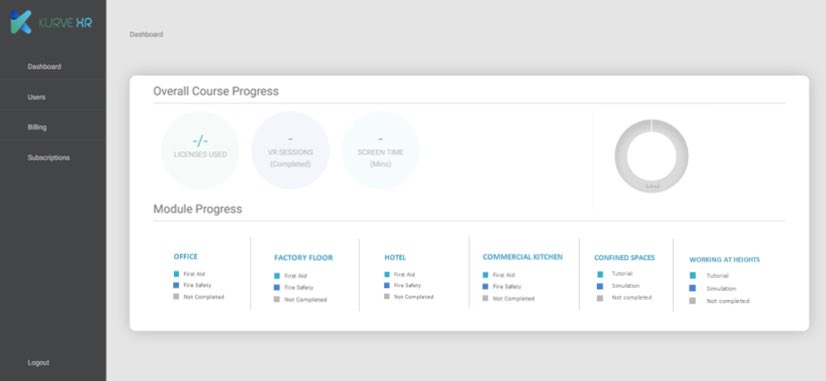Select Working at Heights Tutorial label

point(717,276)
